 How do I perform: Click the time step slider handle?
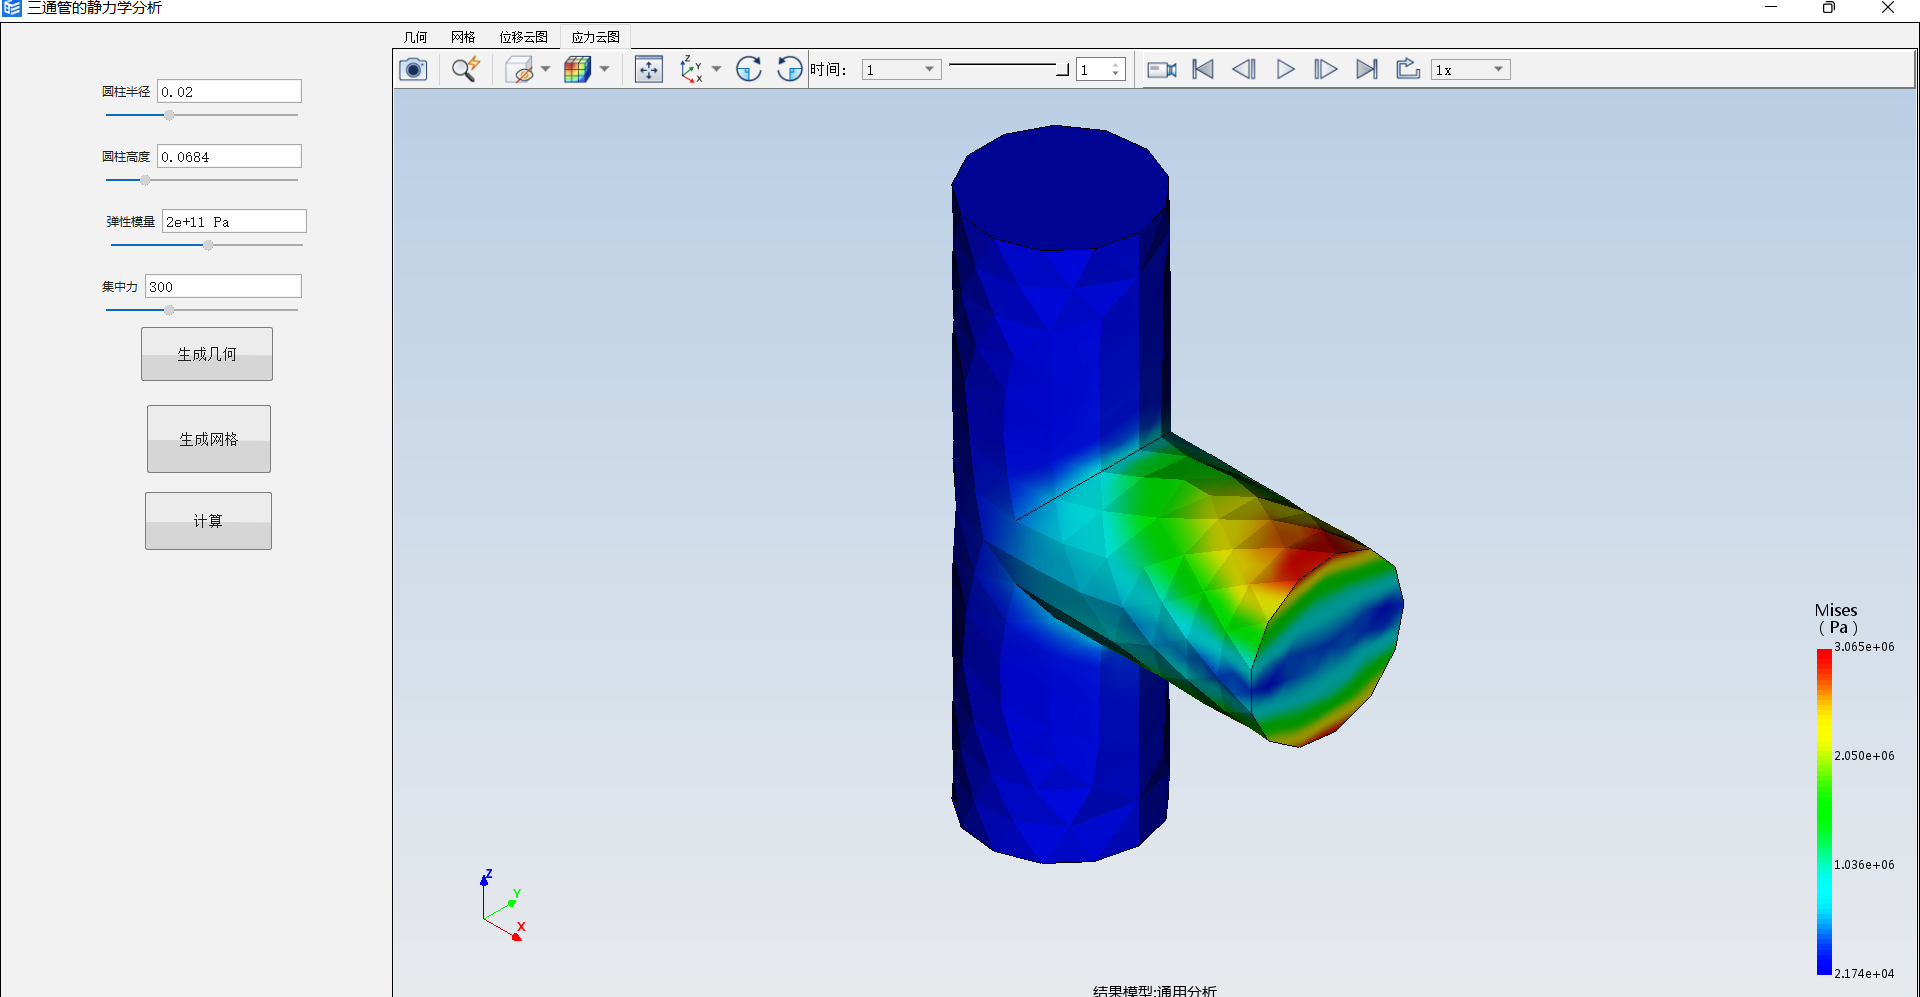(x=1062, y=70)
